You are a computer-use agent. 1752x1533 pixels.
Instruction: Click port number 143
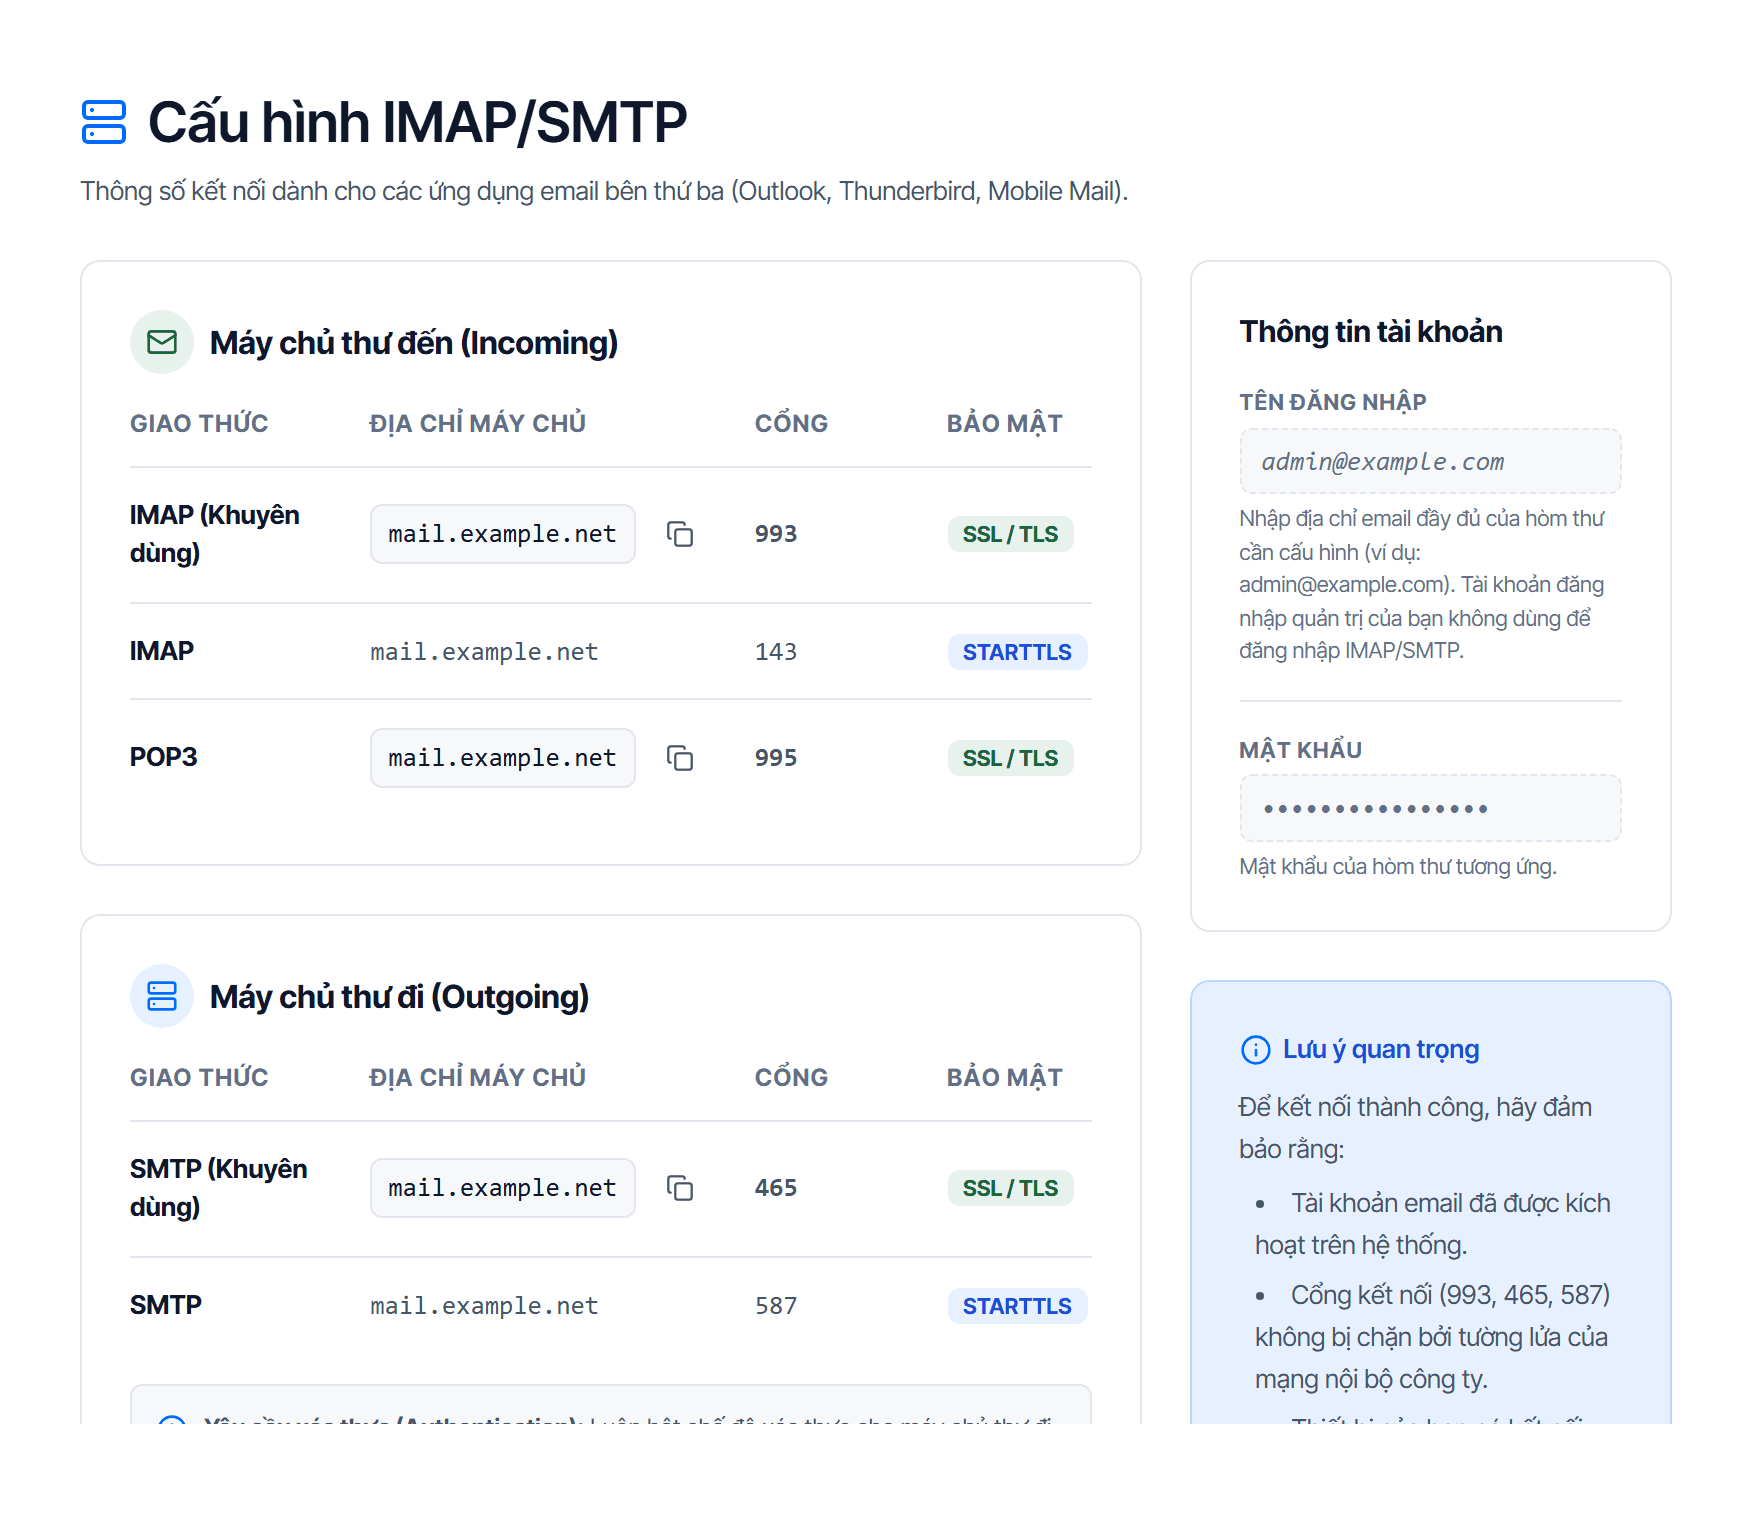(776, 652)
